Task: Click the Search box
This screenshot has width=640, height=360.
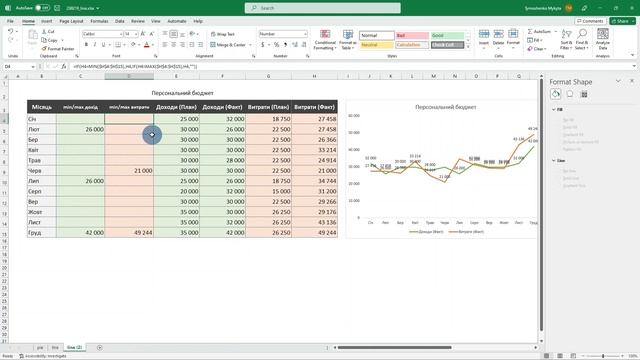Action: [322, 8]
